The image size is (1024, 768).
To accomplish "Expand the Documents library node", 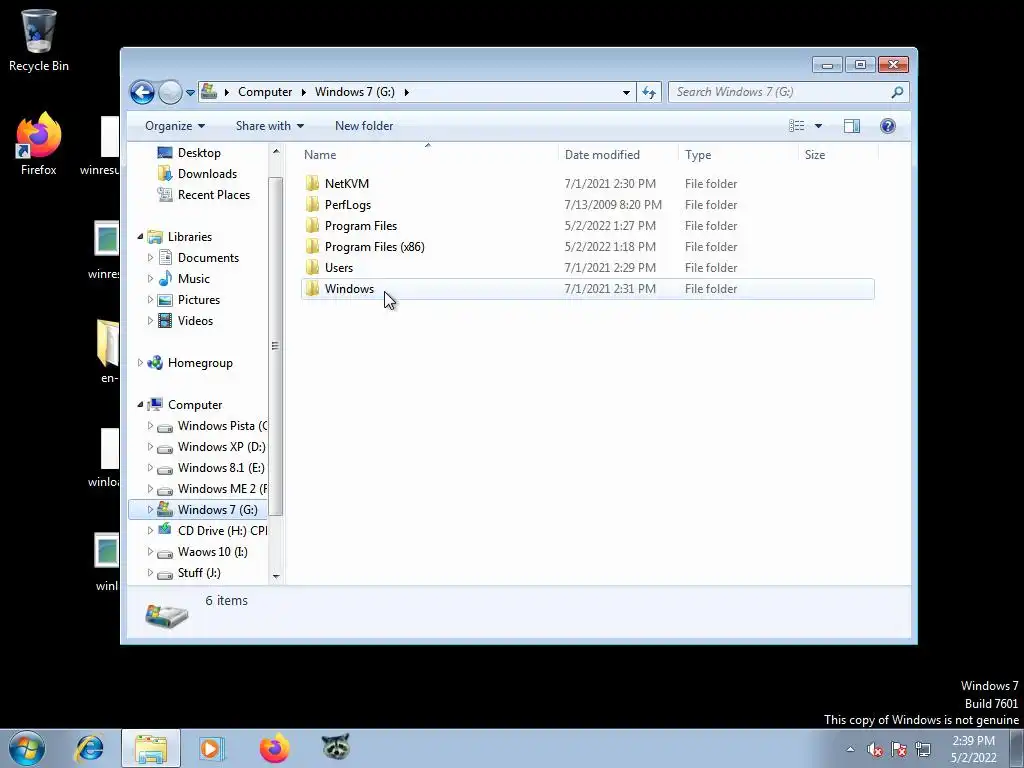I will click(x=150, y=257).
